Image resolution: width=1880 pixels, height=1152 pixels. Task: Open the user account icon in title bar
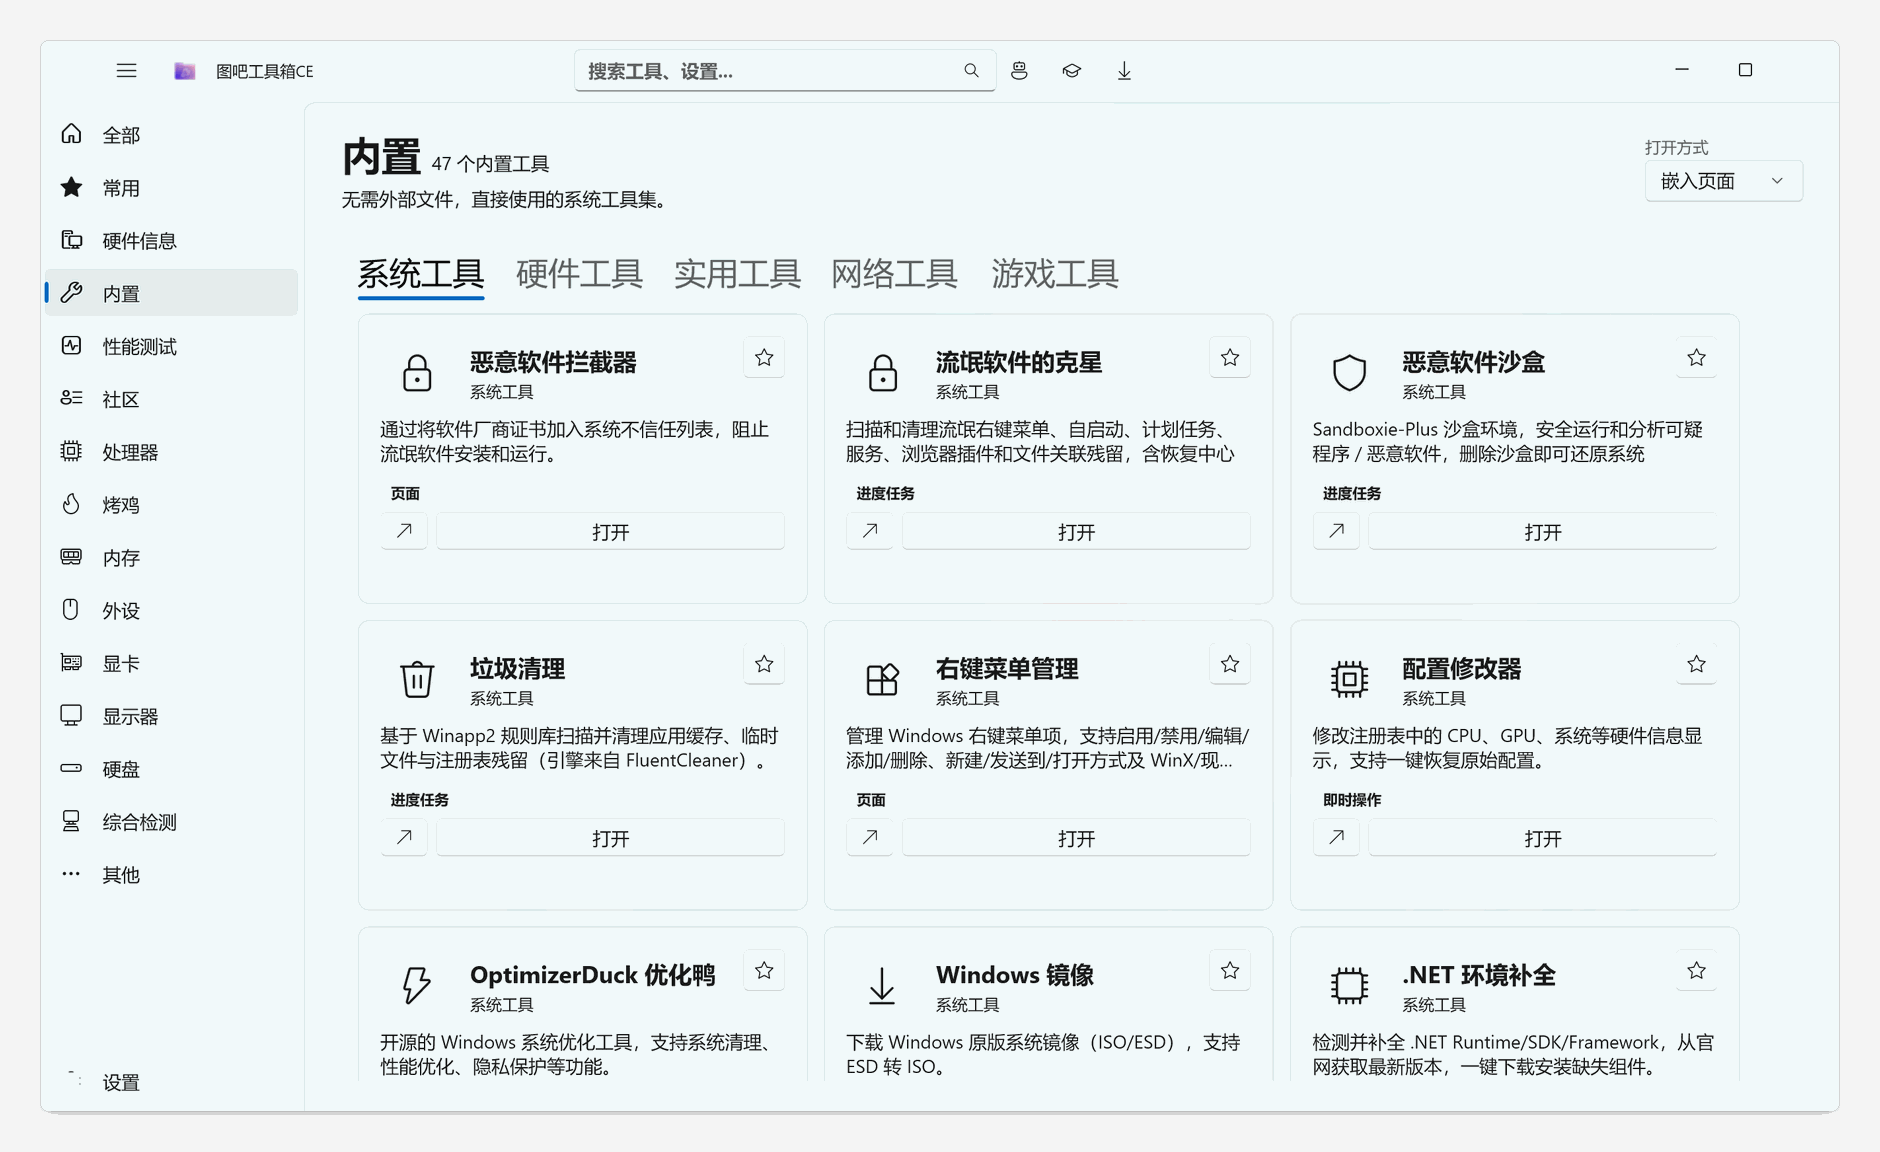(x=1019, y=71)
